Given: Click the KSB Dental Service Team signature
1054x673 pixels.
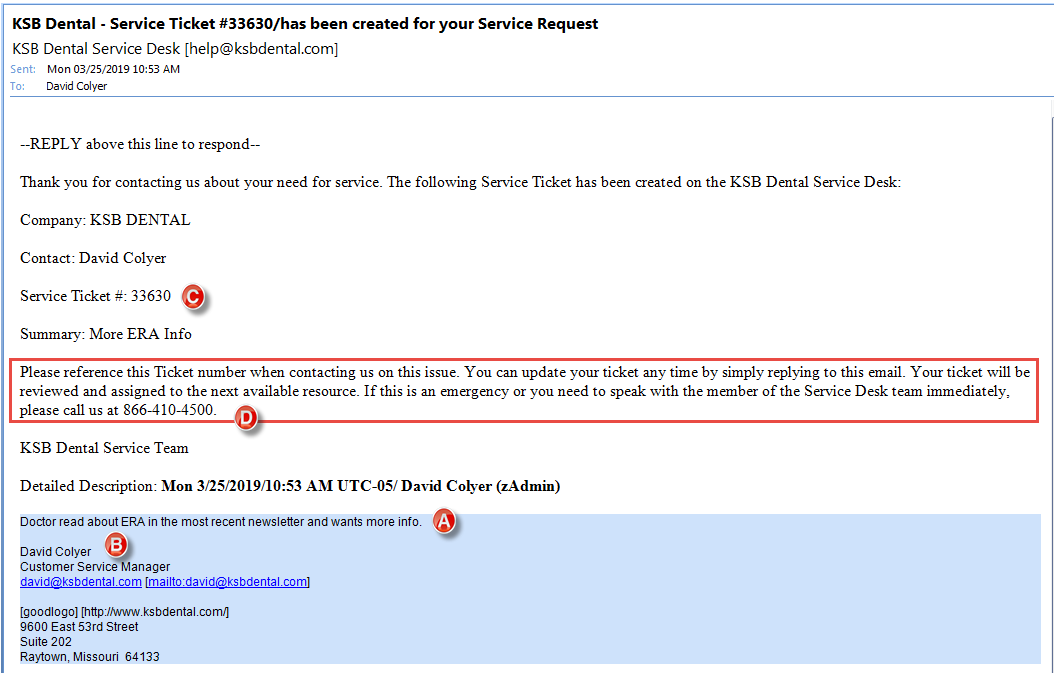Looking at the screenshot, I should click(104, 448).
